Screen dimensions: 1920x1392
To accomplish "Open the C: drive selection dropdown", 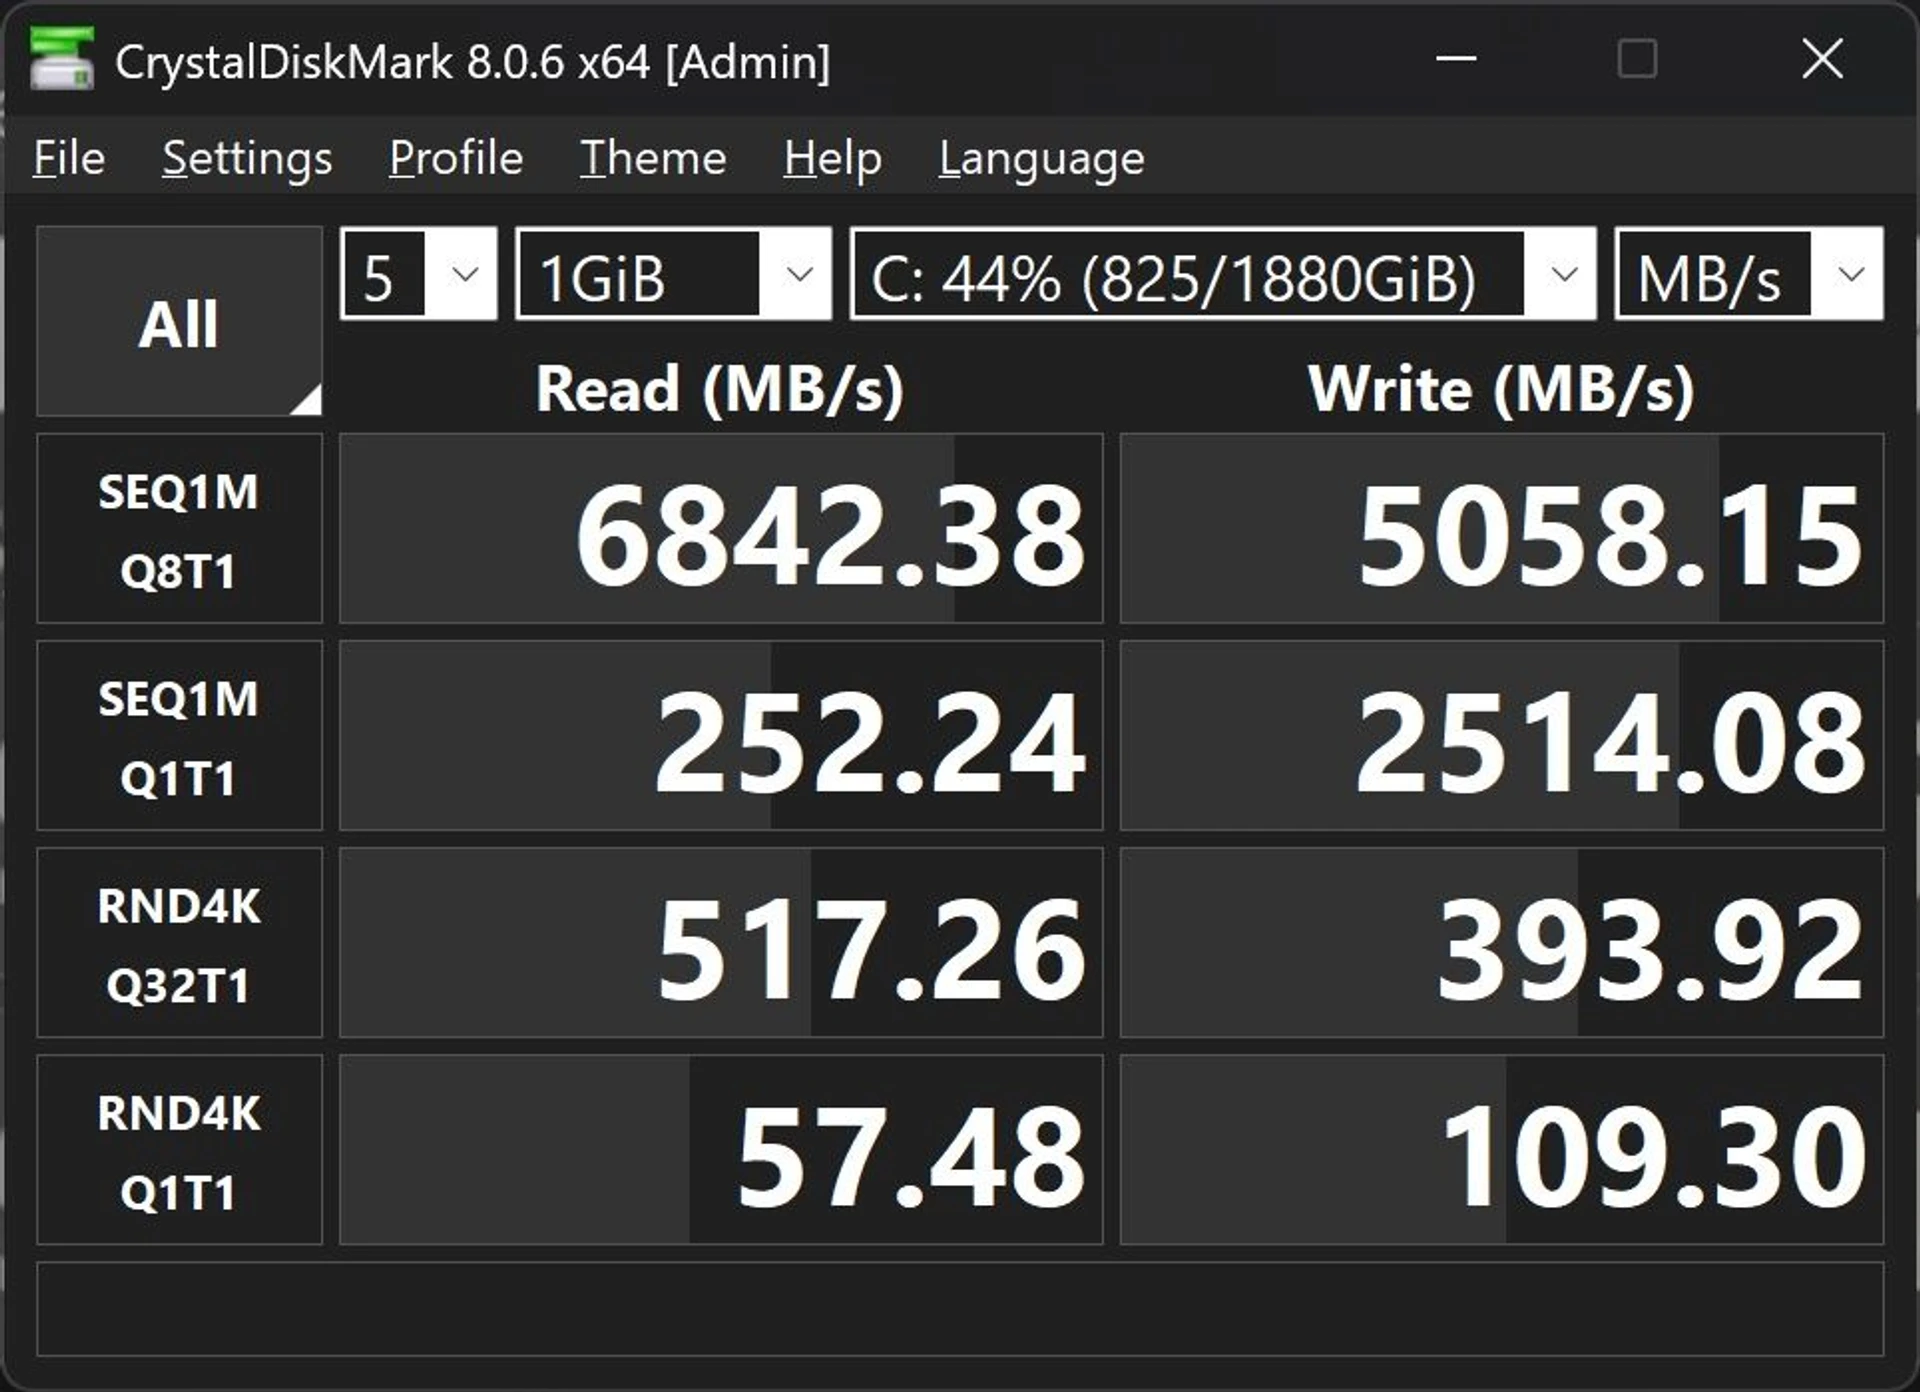I will tap(1222, 274).
